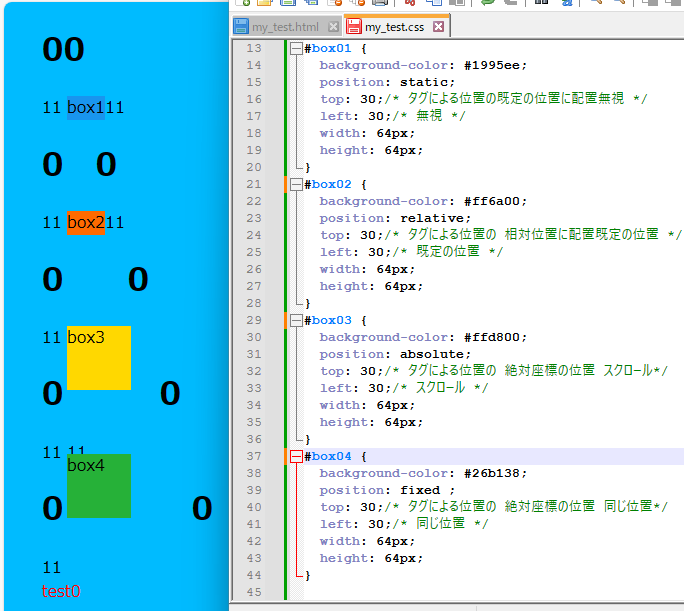Image resolution: width=684 pixels, height=611 pixels.
Task: Click the Paste toolbar icon
Action: coord(457,2)
